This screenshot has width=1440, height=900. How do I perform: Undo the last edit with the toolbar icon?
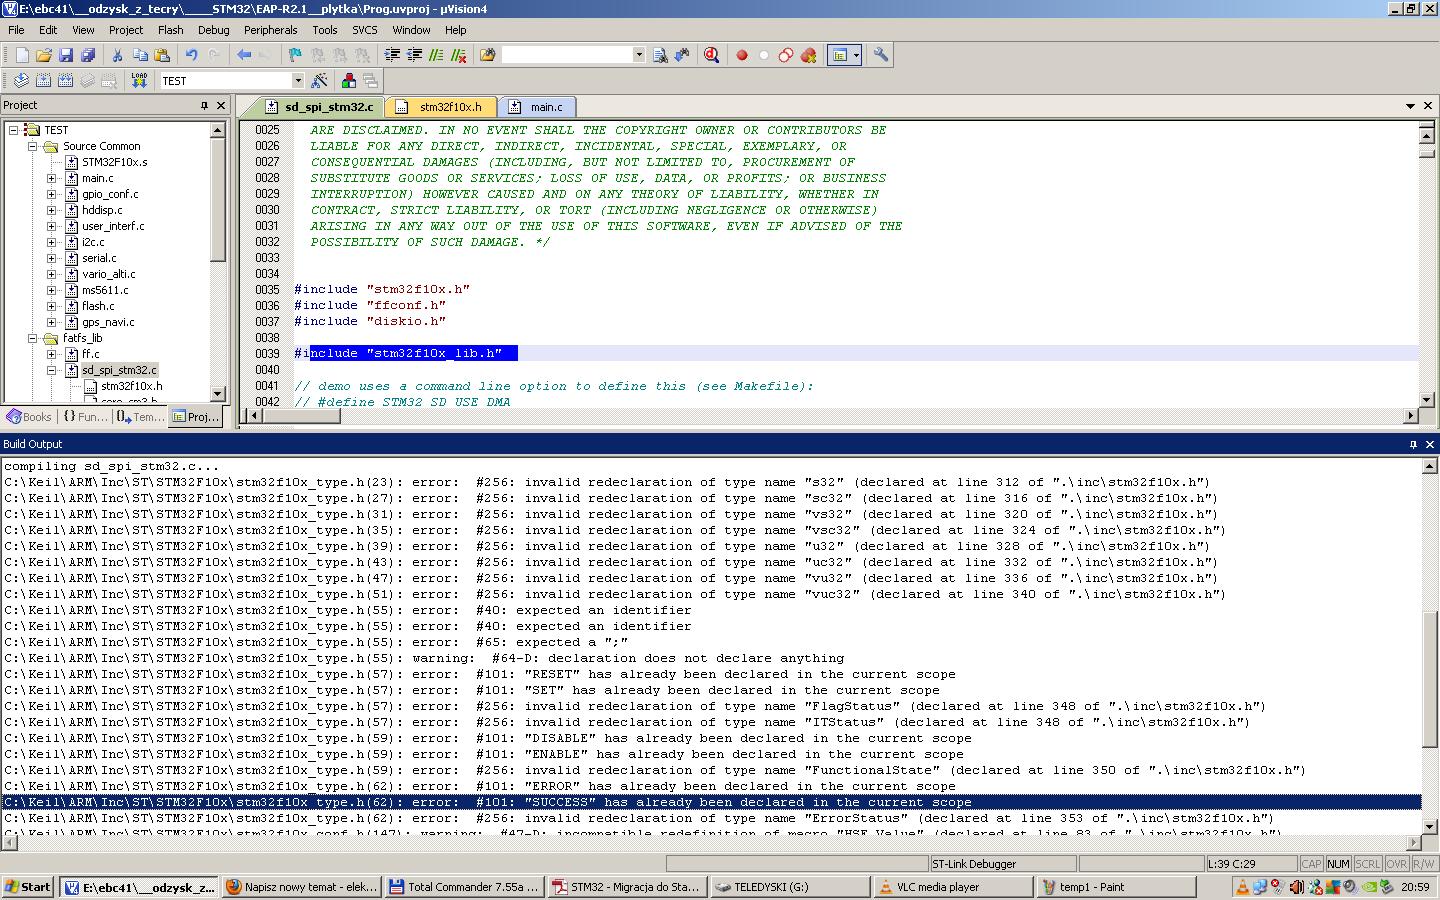point(191,55)
